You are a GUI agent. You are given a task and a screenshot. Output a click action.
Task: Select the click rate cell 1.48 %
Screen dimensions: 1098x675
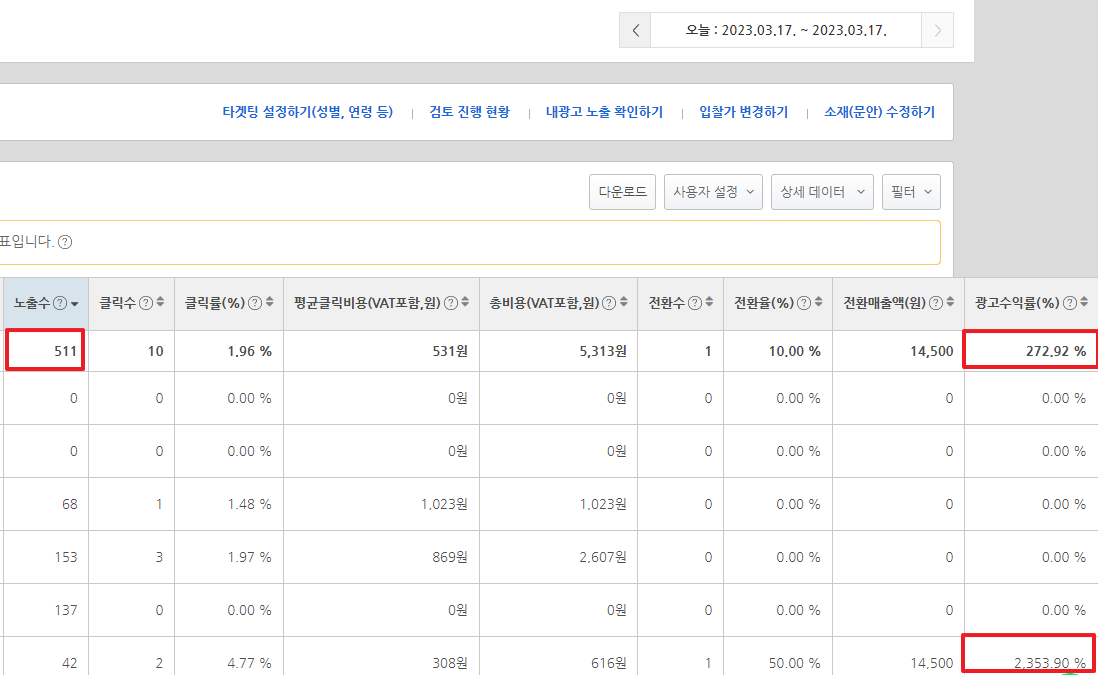[249, 504]
